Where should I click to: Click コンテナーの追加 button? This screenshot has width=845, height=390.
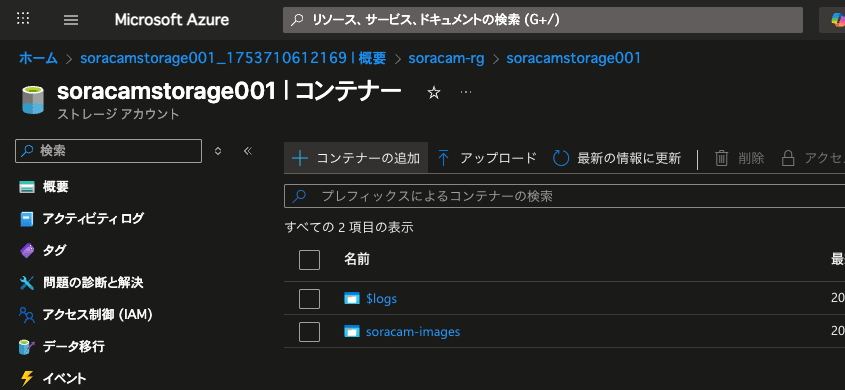click(x=356, y=158)
